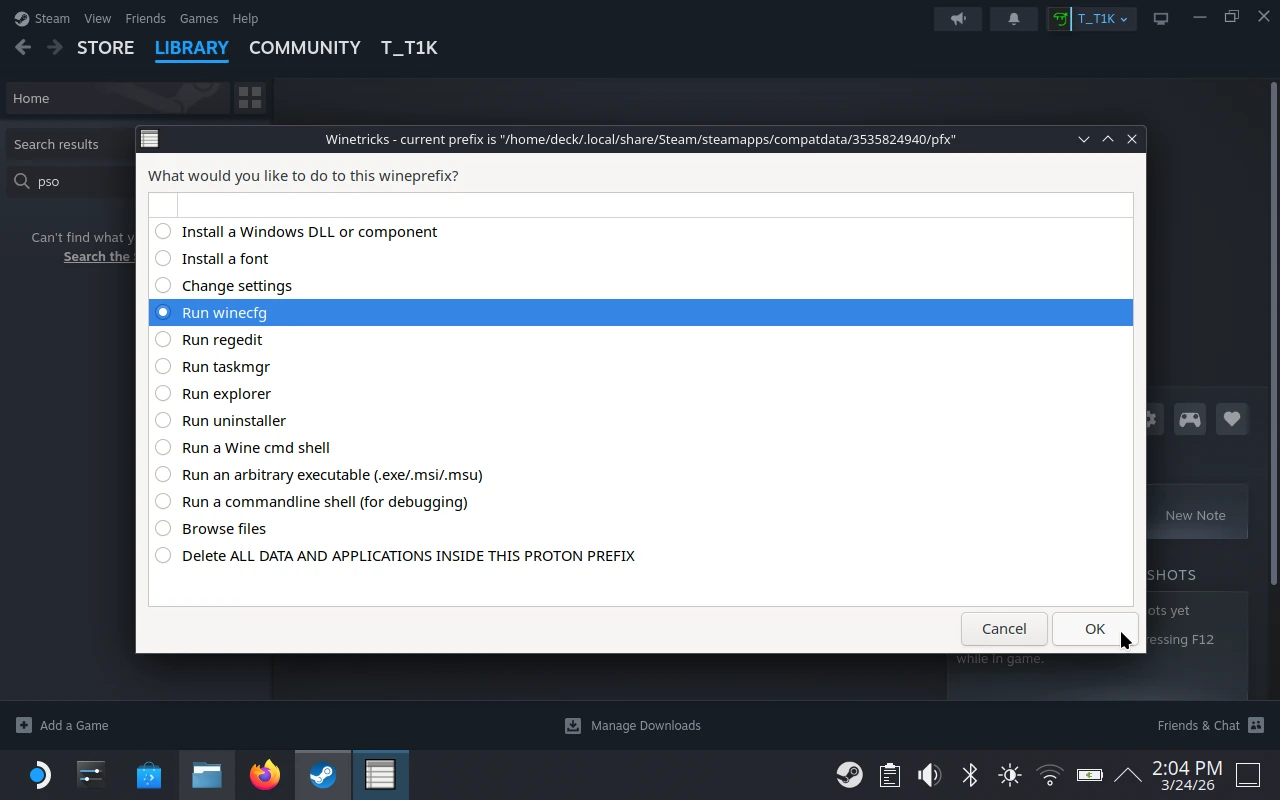Switch to the COMMUNITY tab
1280x800 pixels.
pos(304,47)
